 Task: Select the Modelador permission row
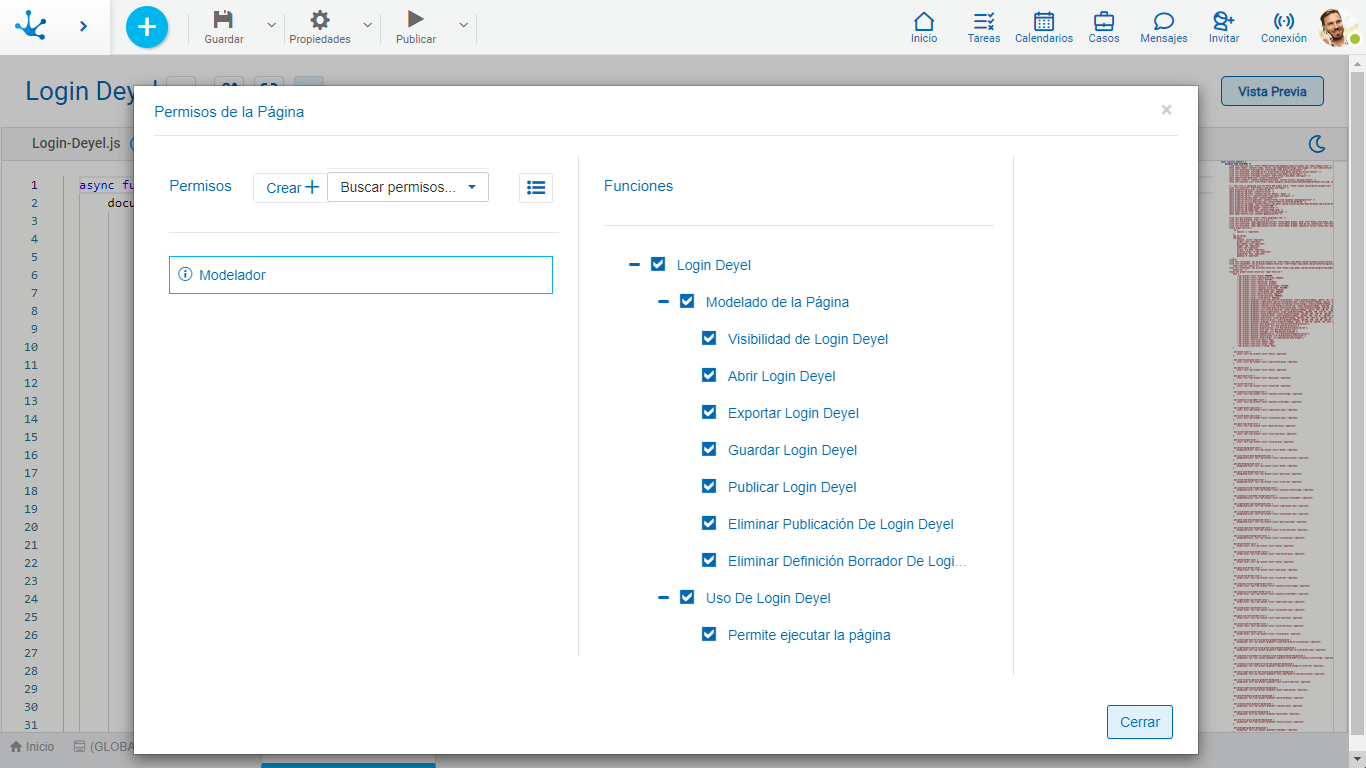pyautogui.click(x=361, y=275)
